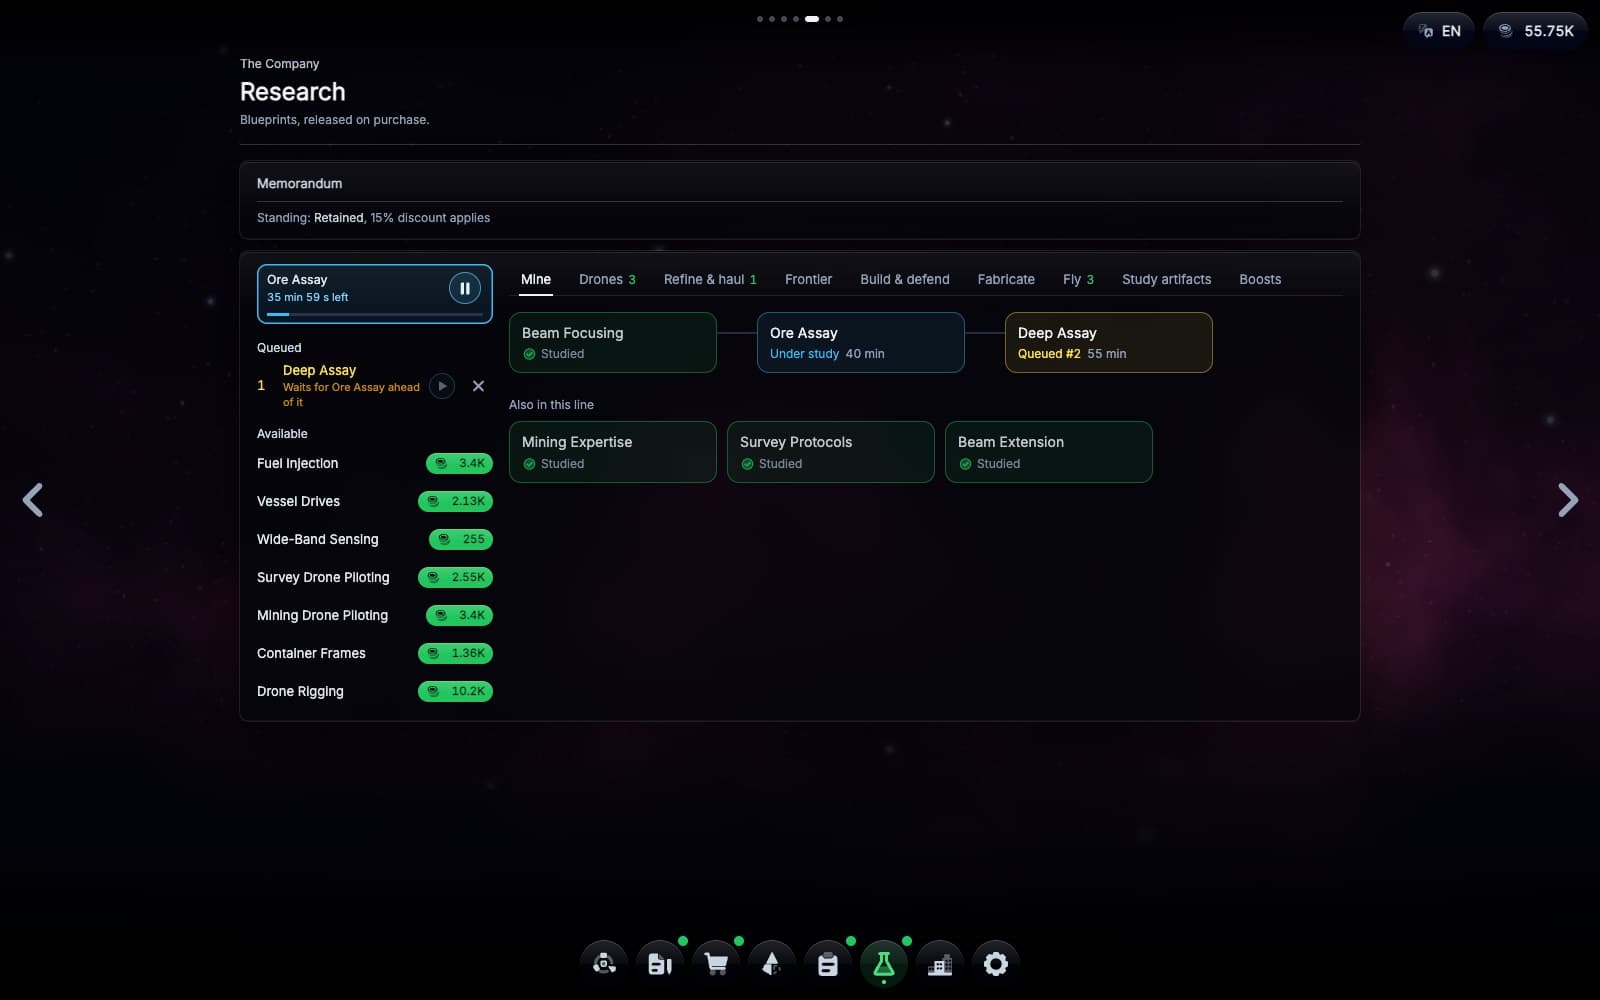1600x1000 pixels.
Task: Select the Beam Extension card
Action: [x=1049, y=452]
